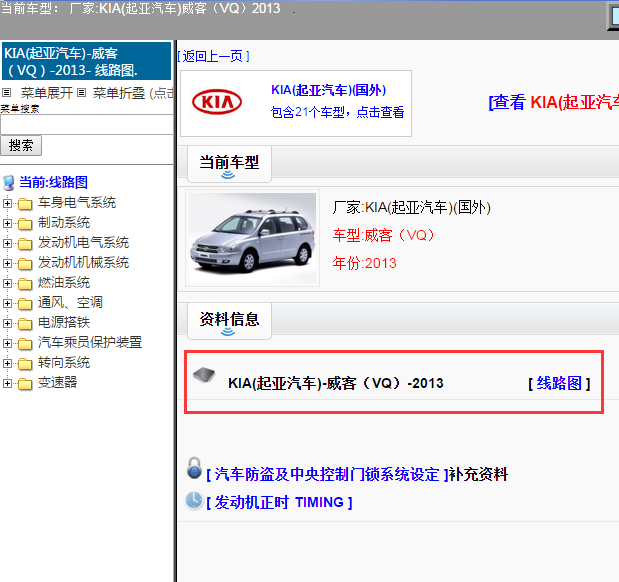Image resolution: width=619 pixels, height=582 pixels.
Task: Select 当前:线路图 tree root
Action: pyautogui.click(x=53, y=182)
